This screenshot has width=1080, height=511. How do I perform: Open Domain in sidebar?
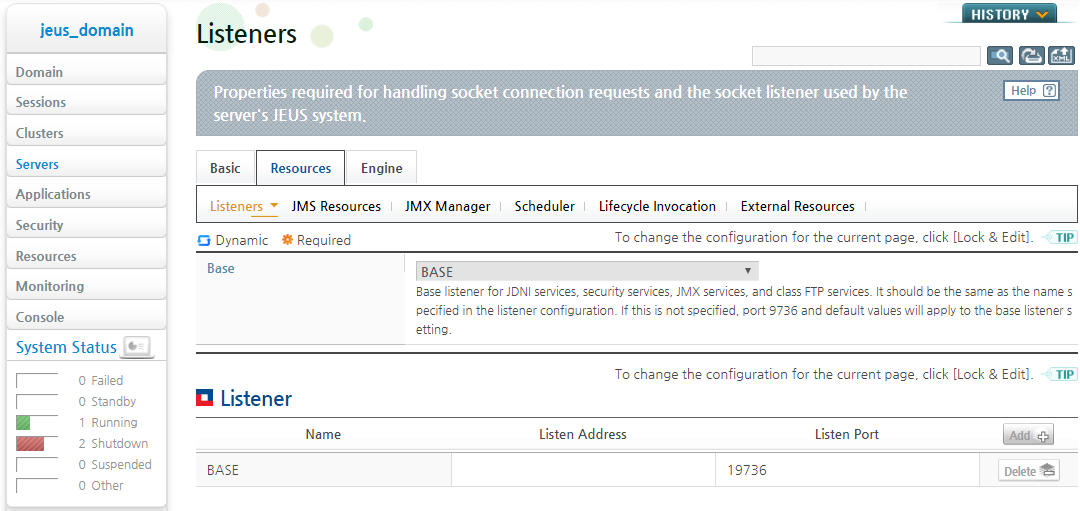pyautogui.click(x=87, y=72)
